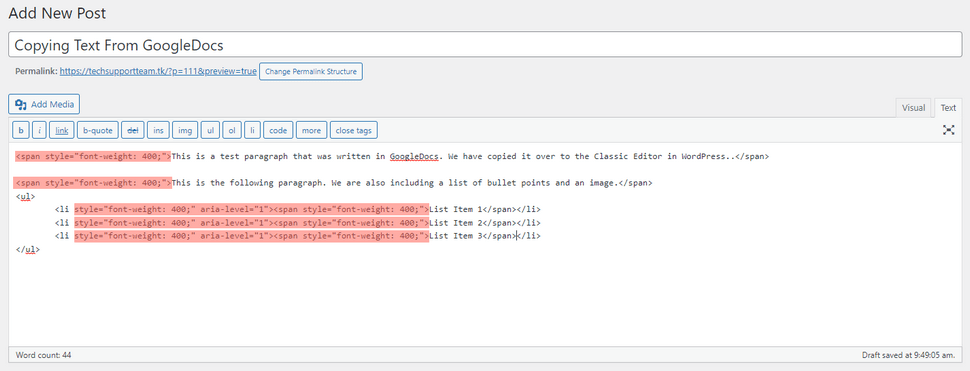
Task: Click the closing </ul> tag text
Action: coord(28,250)
